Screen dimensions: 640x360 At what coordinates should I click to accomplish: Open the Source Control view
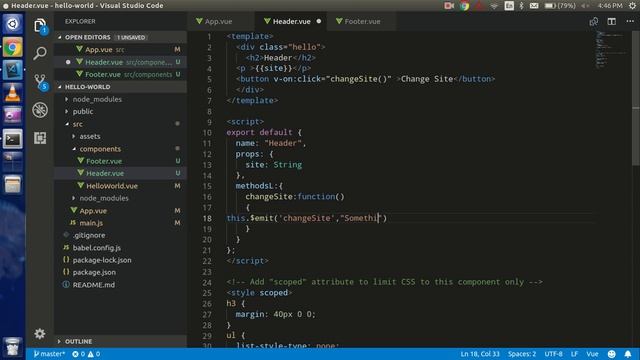[x=40, y=81]
